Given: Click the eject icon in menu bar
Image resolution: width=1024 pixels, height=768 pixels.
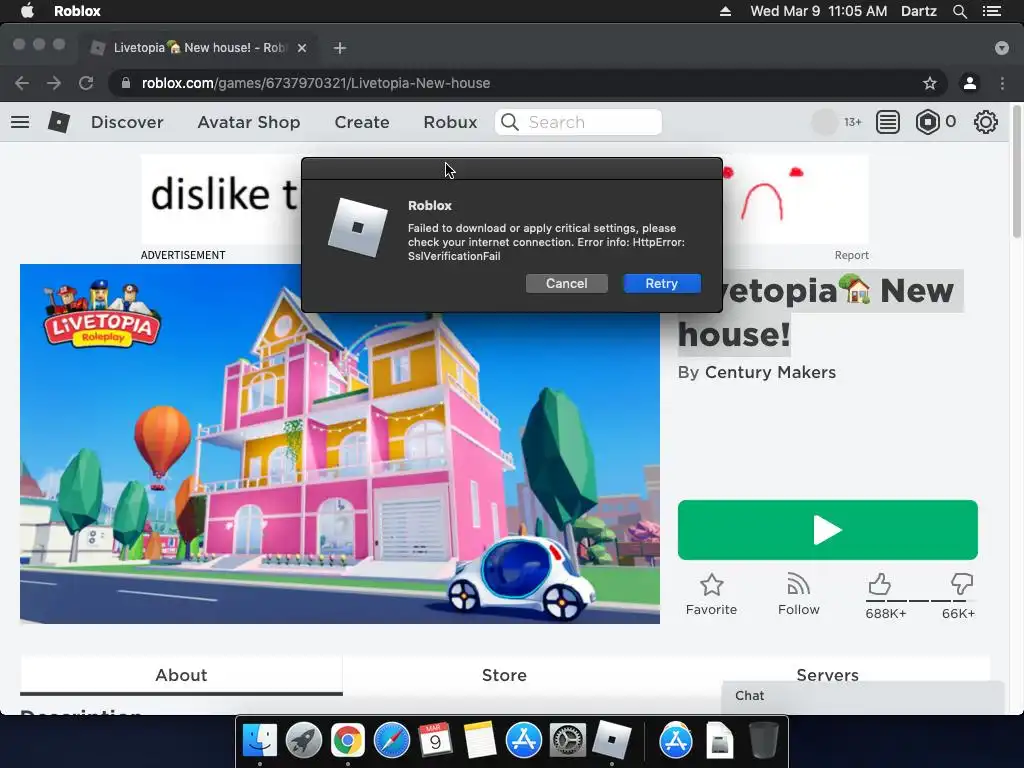Looking at the screenshot, I should click(x=725, y=11).
